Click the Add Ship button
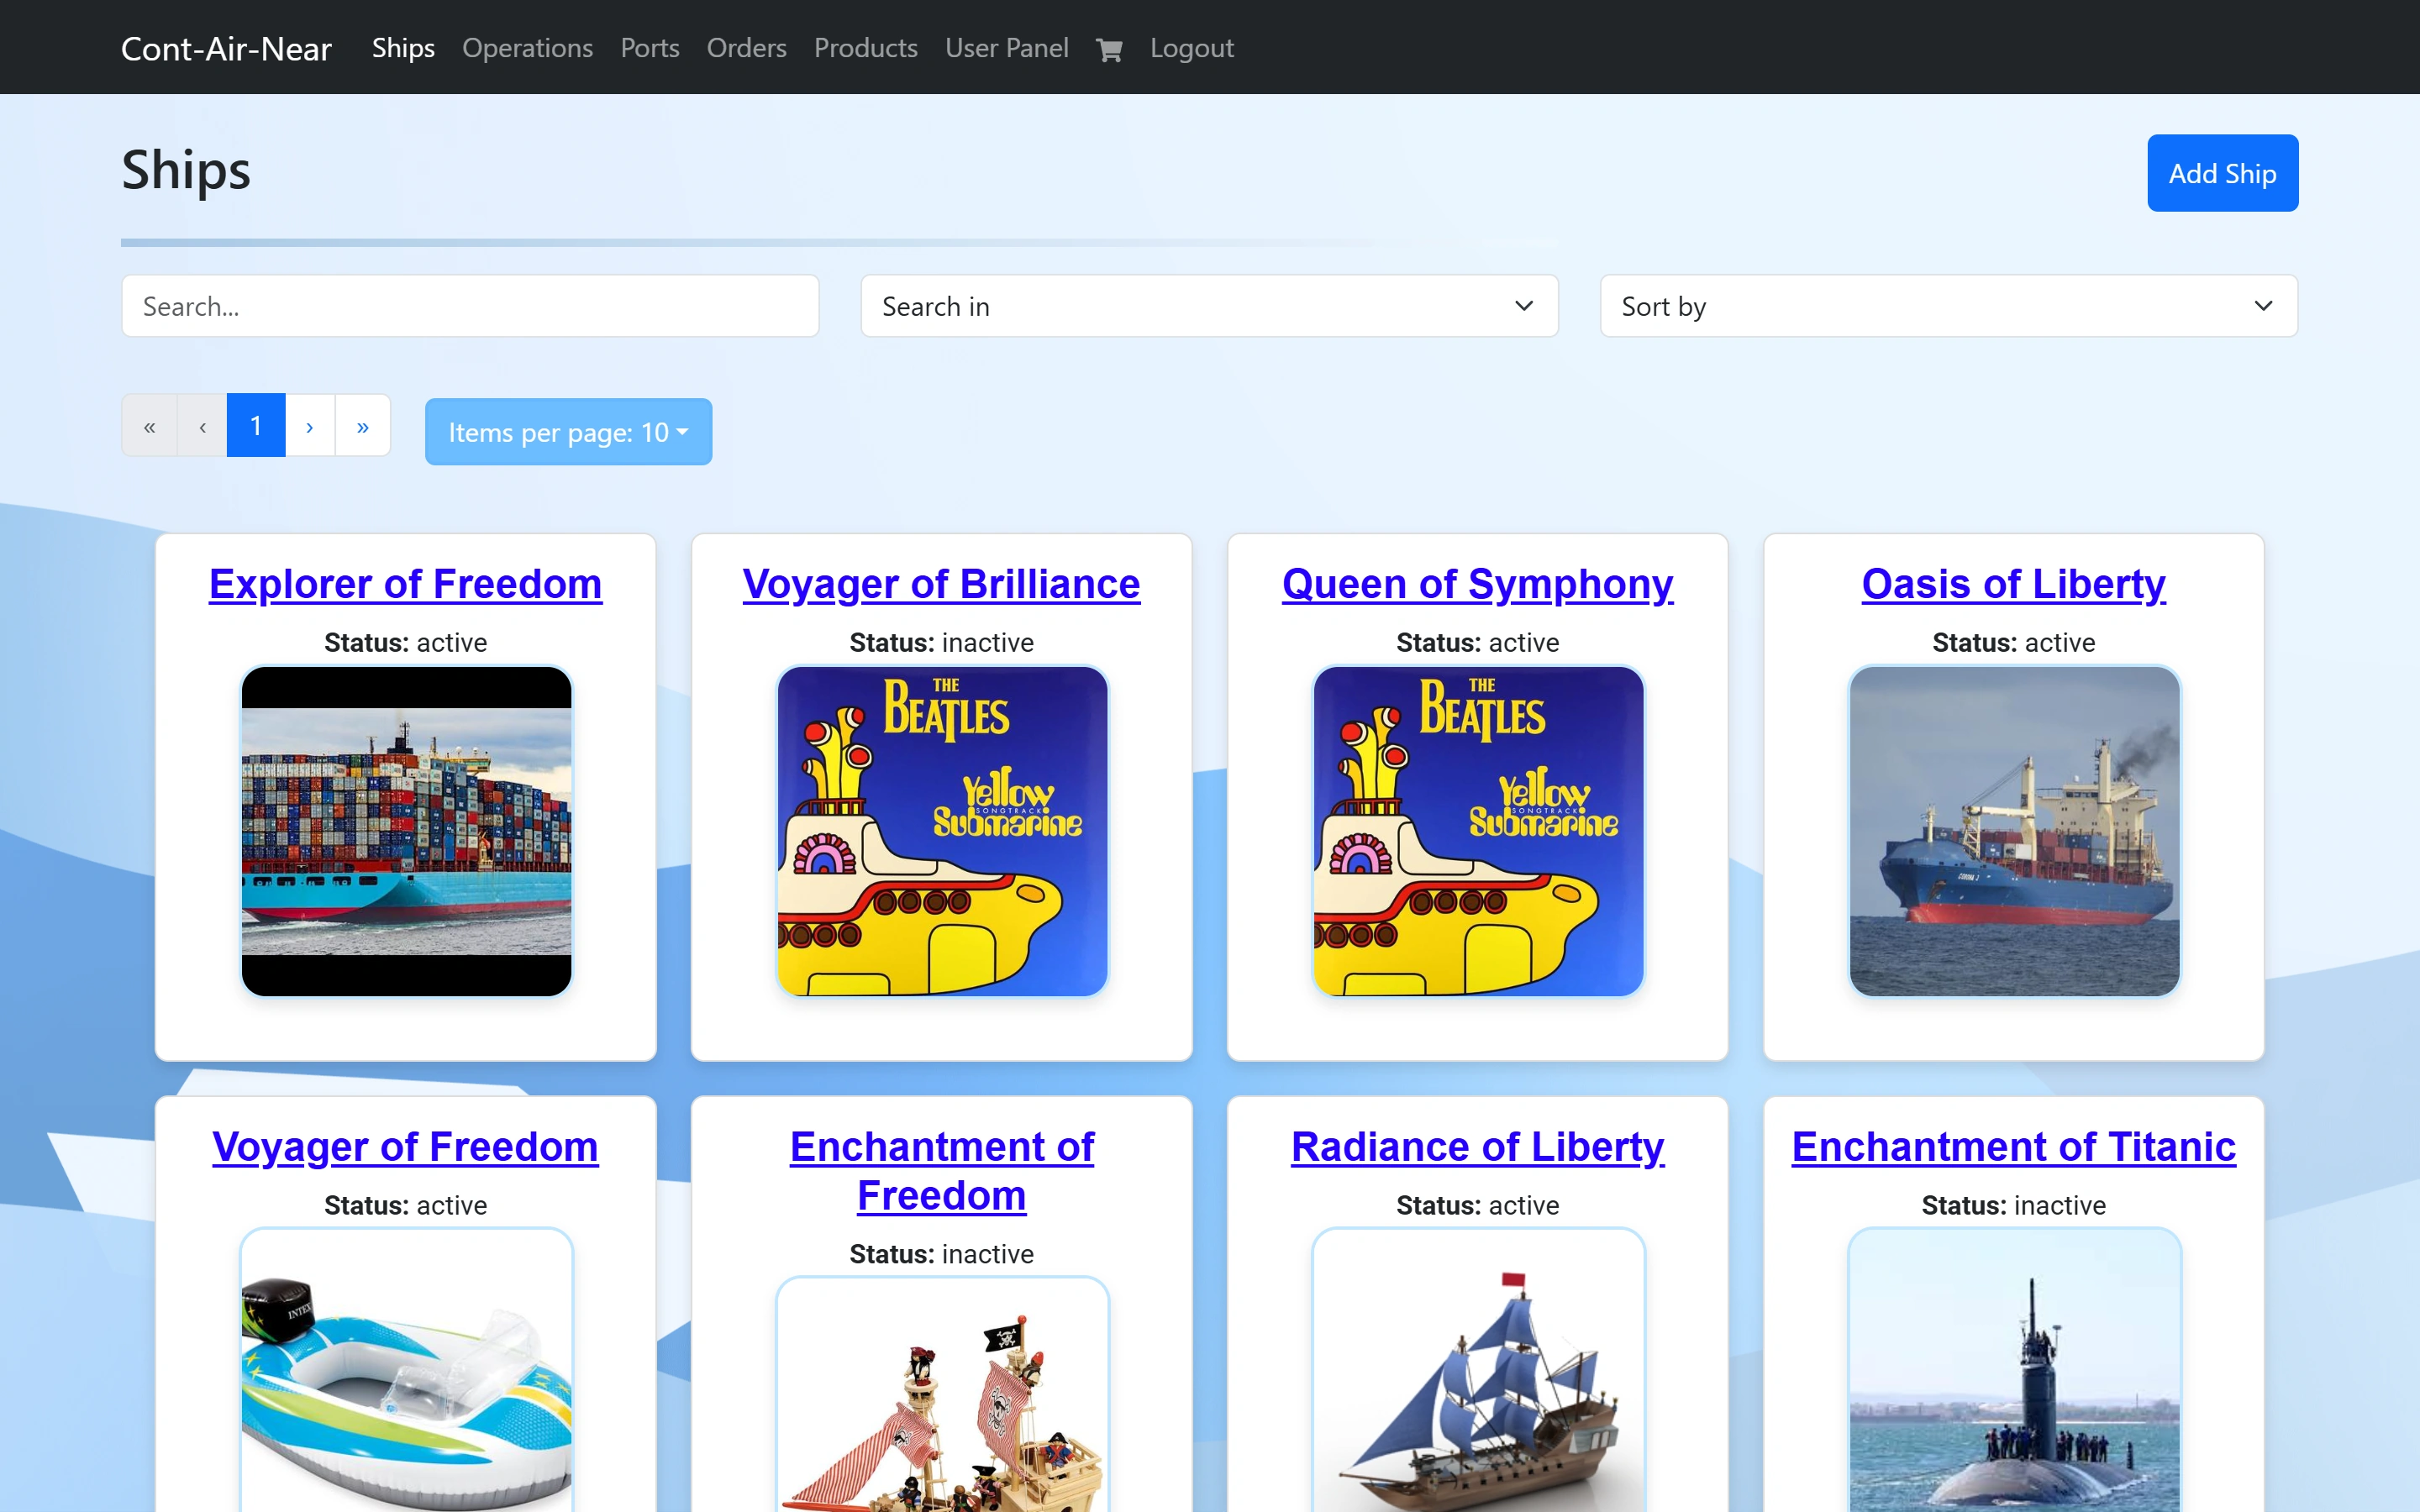This screenshot has height=1512, width=2420. coord(2222,173)
